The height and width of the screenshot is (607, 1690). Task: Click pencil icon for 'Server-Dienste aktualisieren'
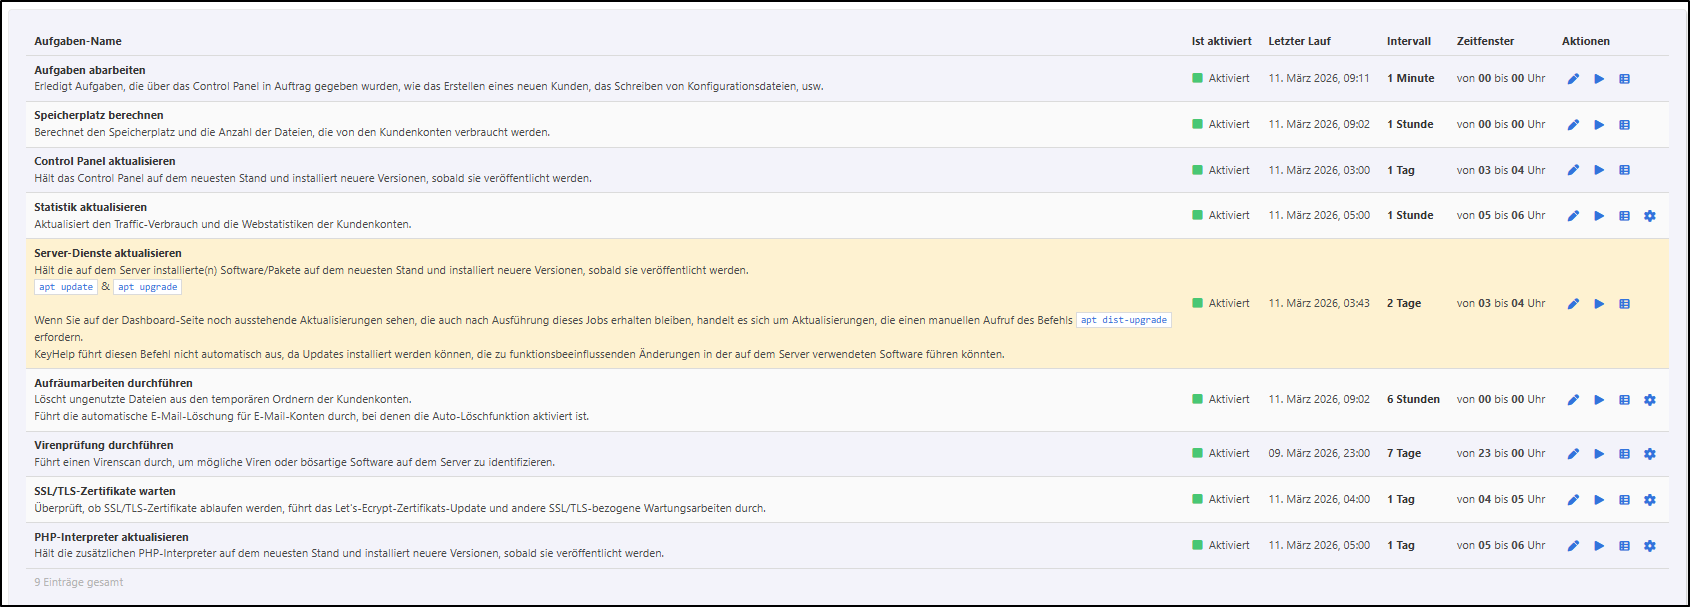(x=1573, y=304)
